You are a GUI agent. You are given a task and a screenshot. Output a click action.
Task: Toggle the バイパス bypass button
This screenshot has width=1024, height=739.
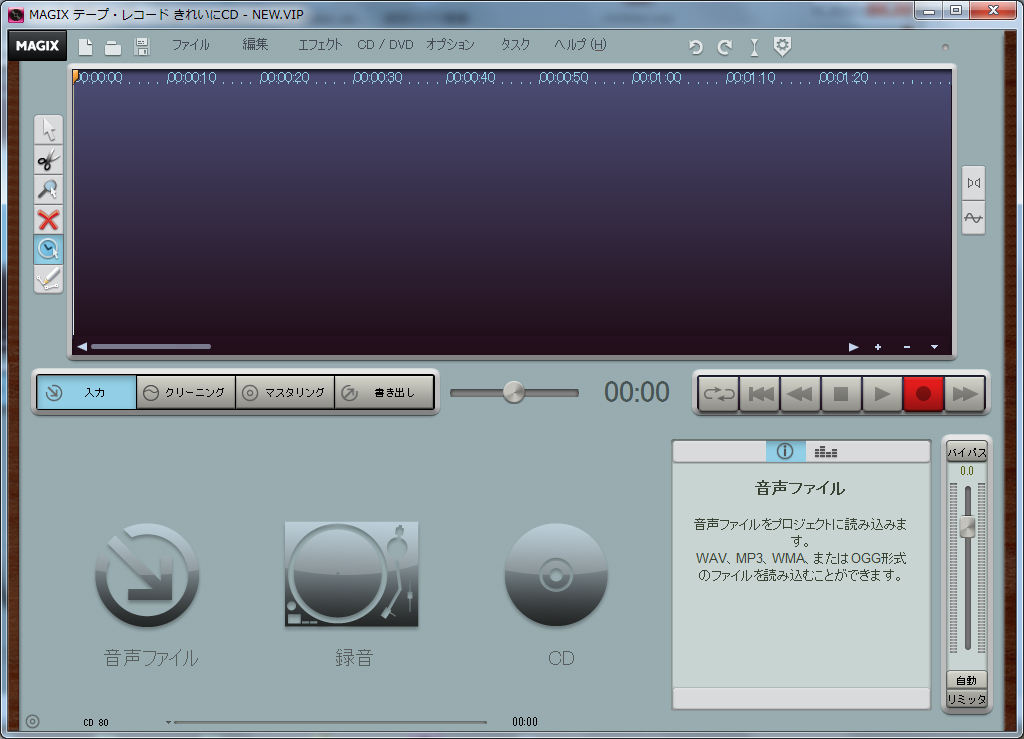tap(967, 452)
